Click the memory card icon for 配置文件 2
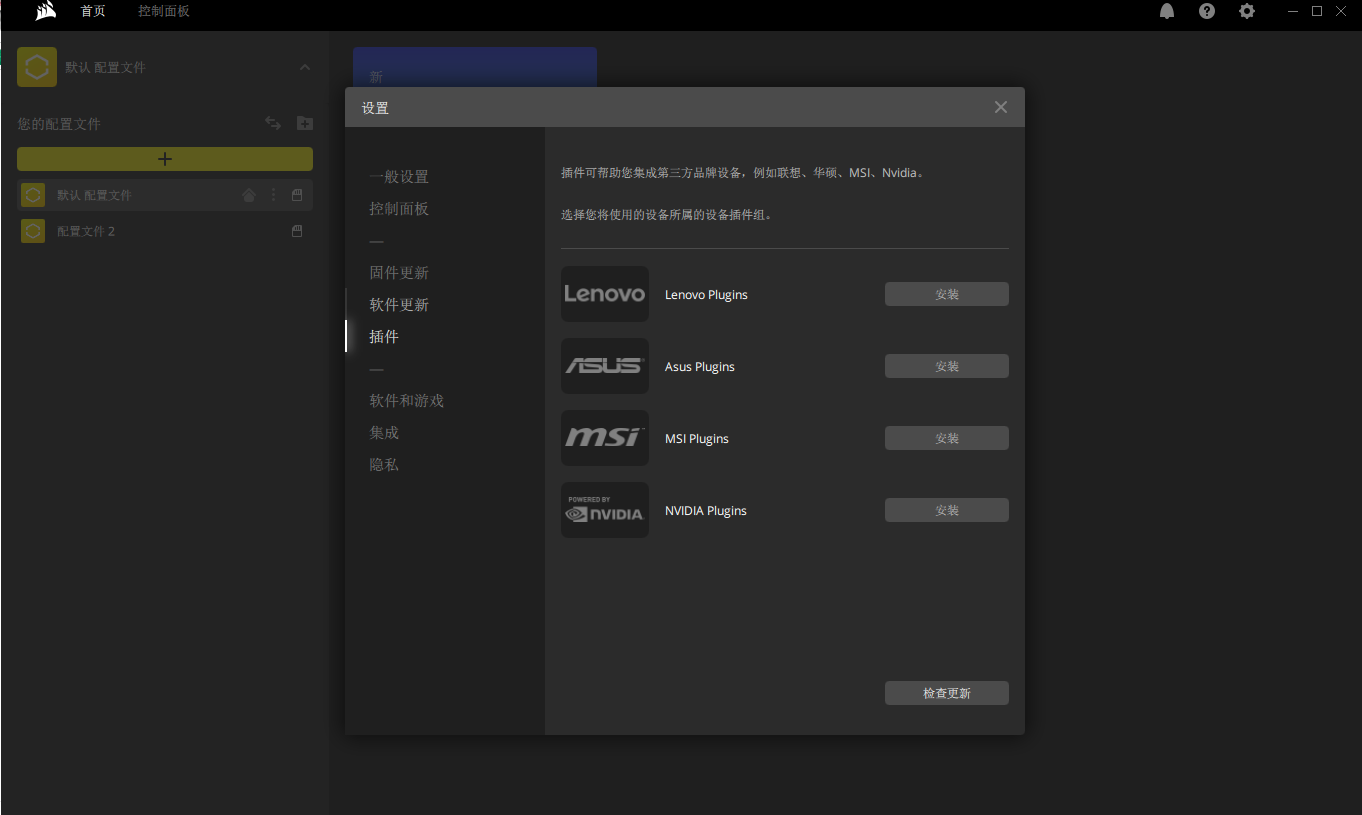The image size is (1362, 815). point(297,231)
